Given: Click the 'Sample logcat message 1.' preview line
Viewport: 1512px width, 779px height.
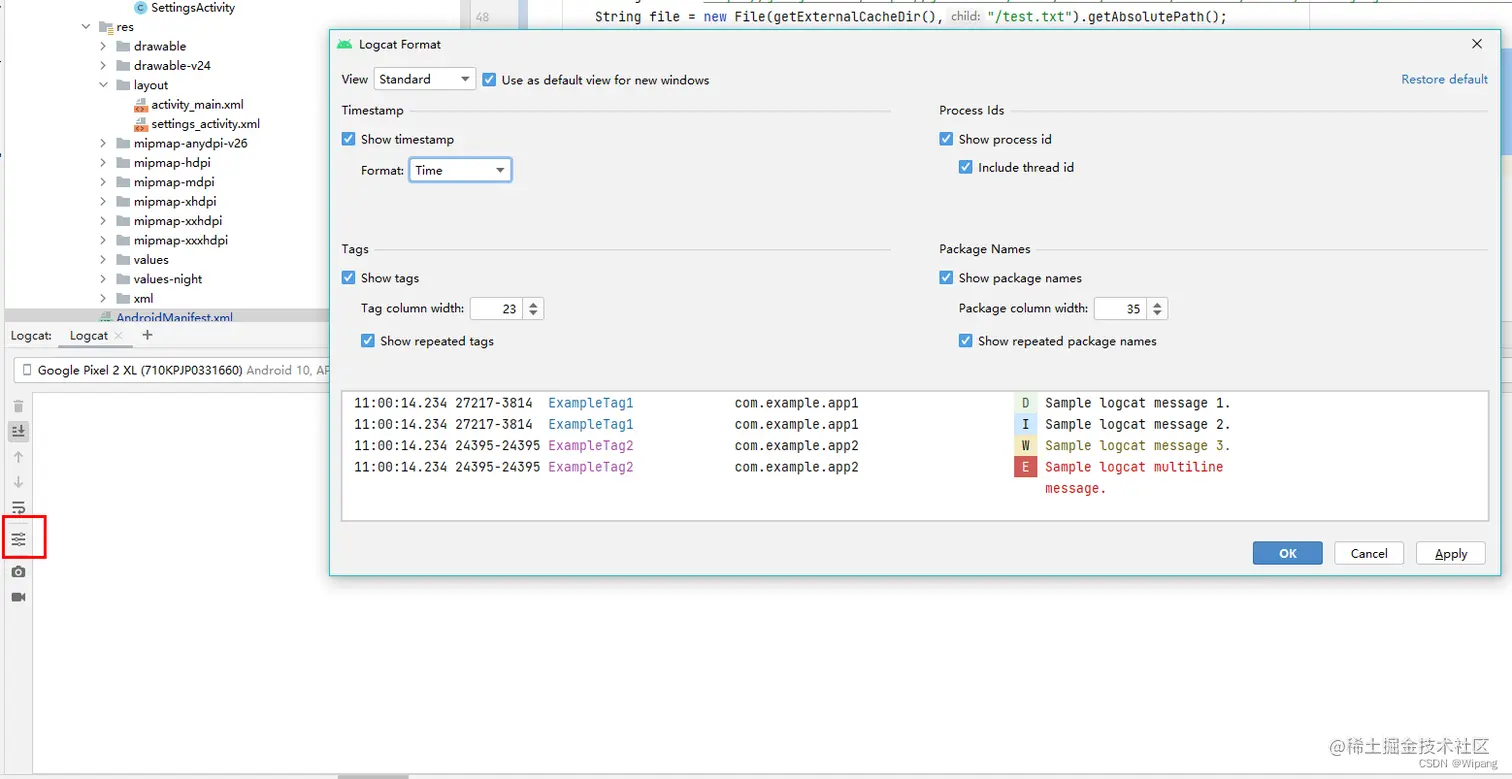Looking at the screenshot, I should 1138,403.
